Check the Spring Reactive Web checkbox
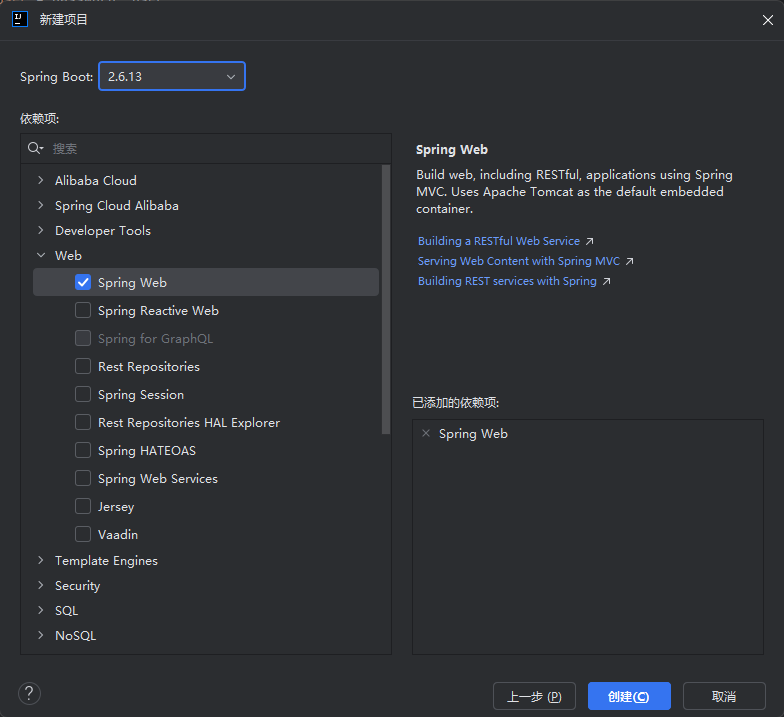Viewport: 784px width, 717px height. [x=83, y=310]
